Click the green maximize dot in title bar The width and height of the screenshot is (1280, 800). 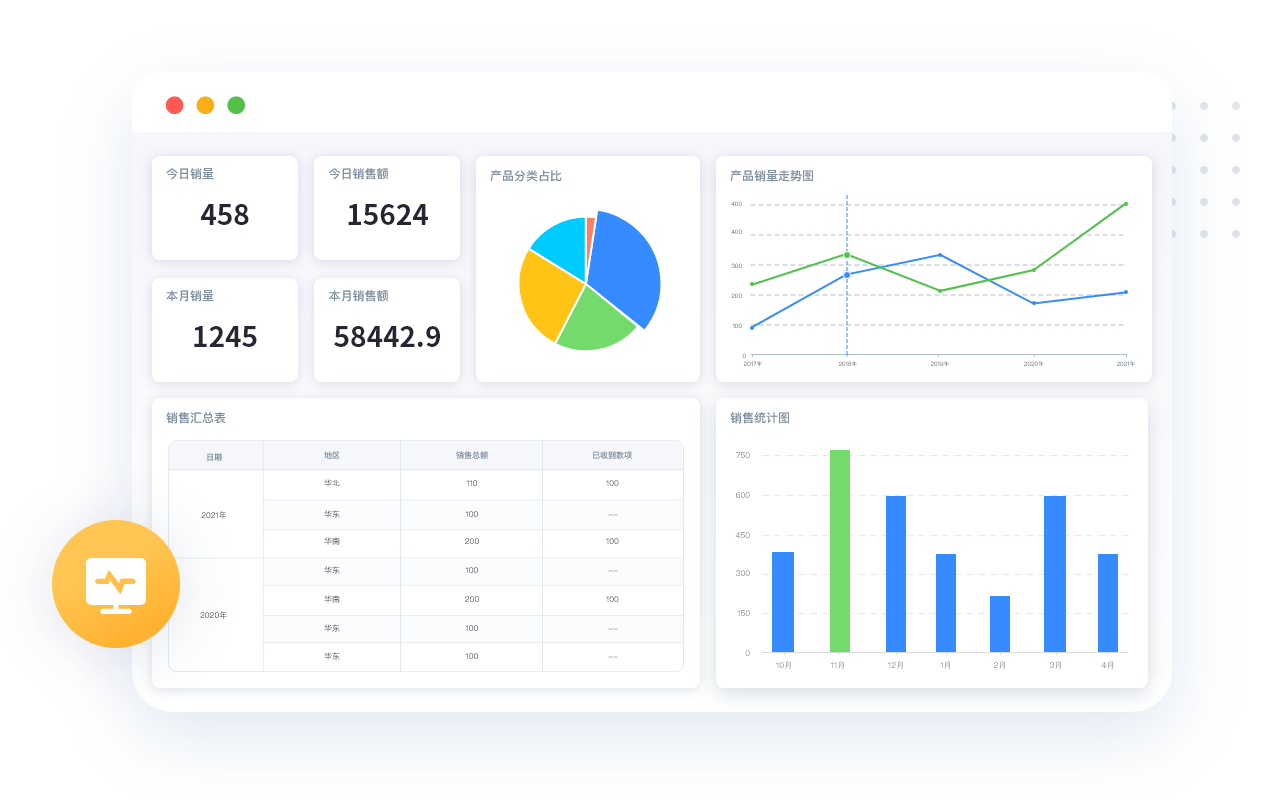pyautogui.click(x=236, y=105)
